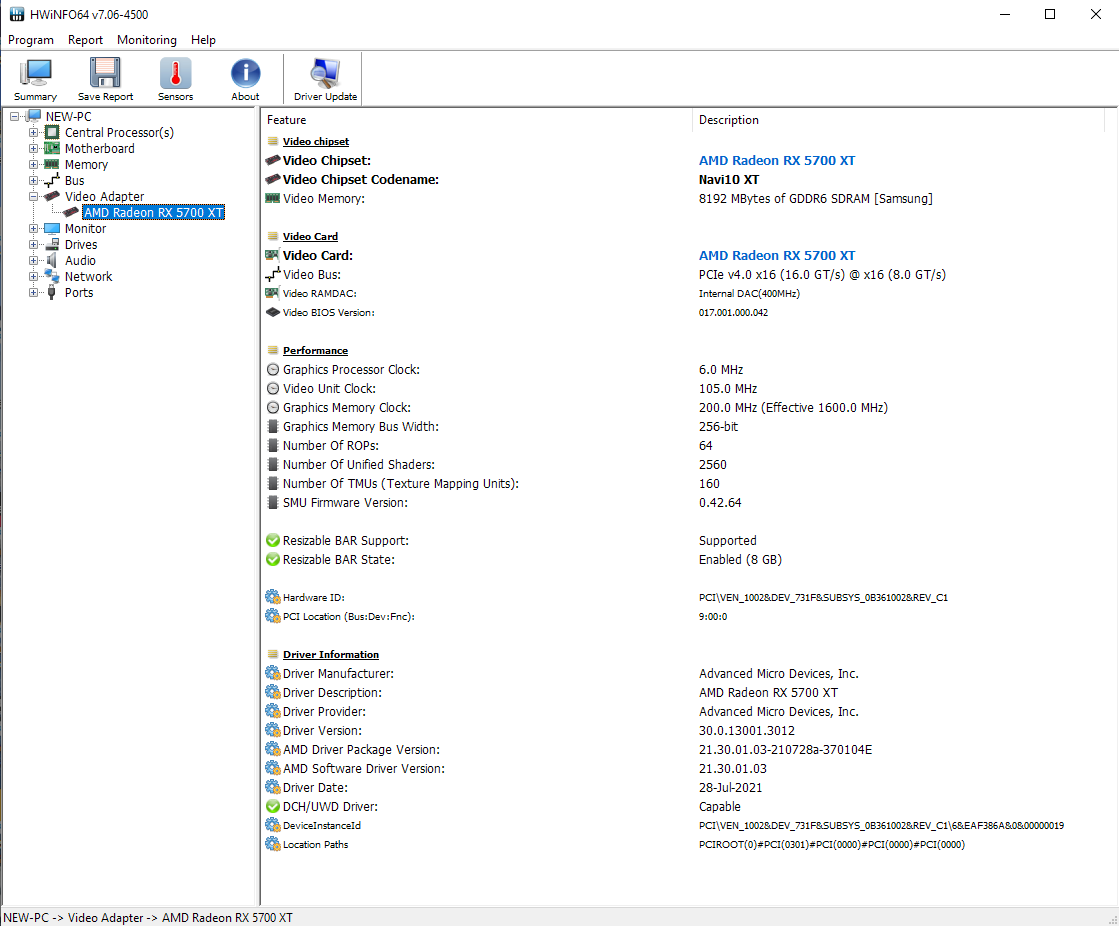Click the Driver Information section heading
Viewport: 1119px width, 926px height.
pos(330,654)
